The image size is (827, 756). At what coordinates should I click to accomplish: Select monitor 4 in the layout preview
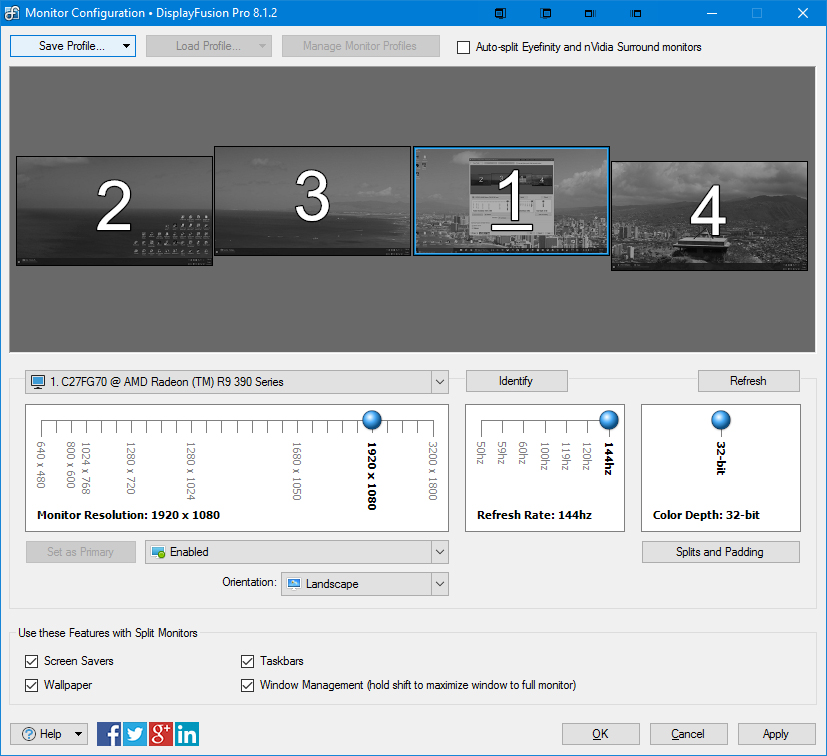coord(709,216)
